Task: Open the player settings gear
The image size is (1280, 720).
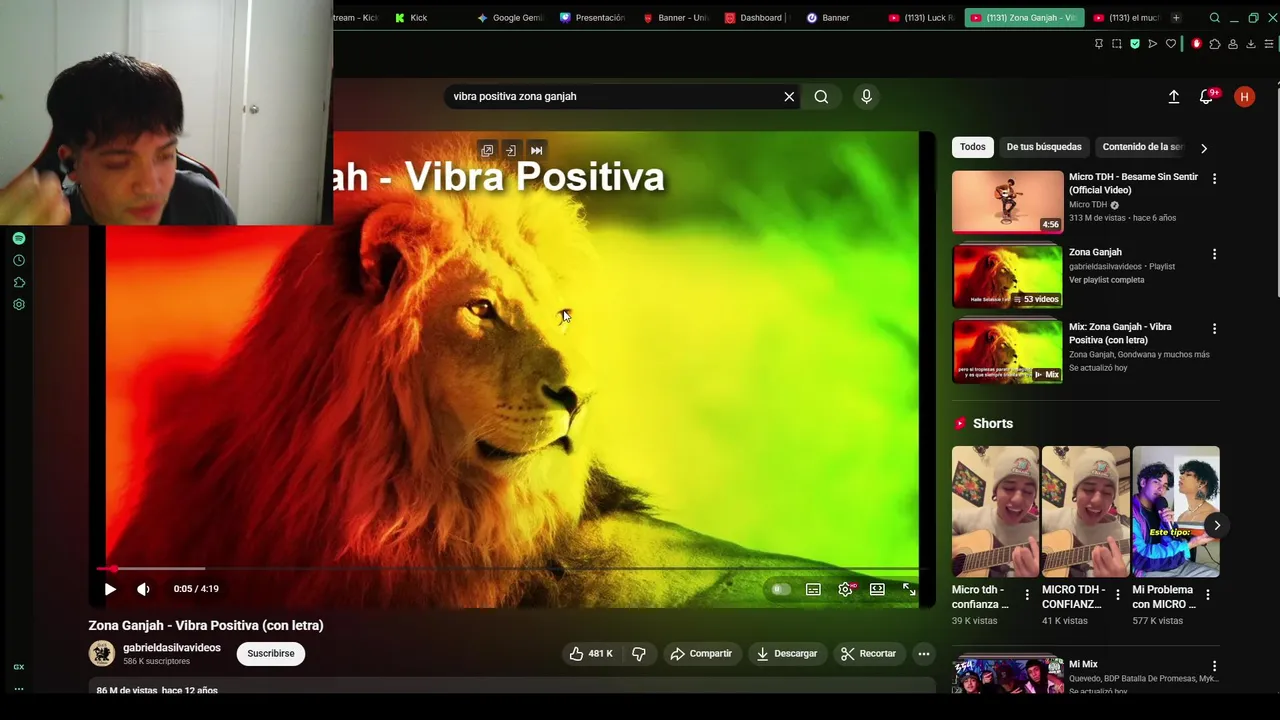Action: pyautogui.click(x=845, y=589)
